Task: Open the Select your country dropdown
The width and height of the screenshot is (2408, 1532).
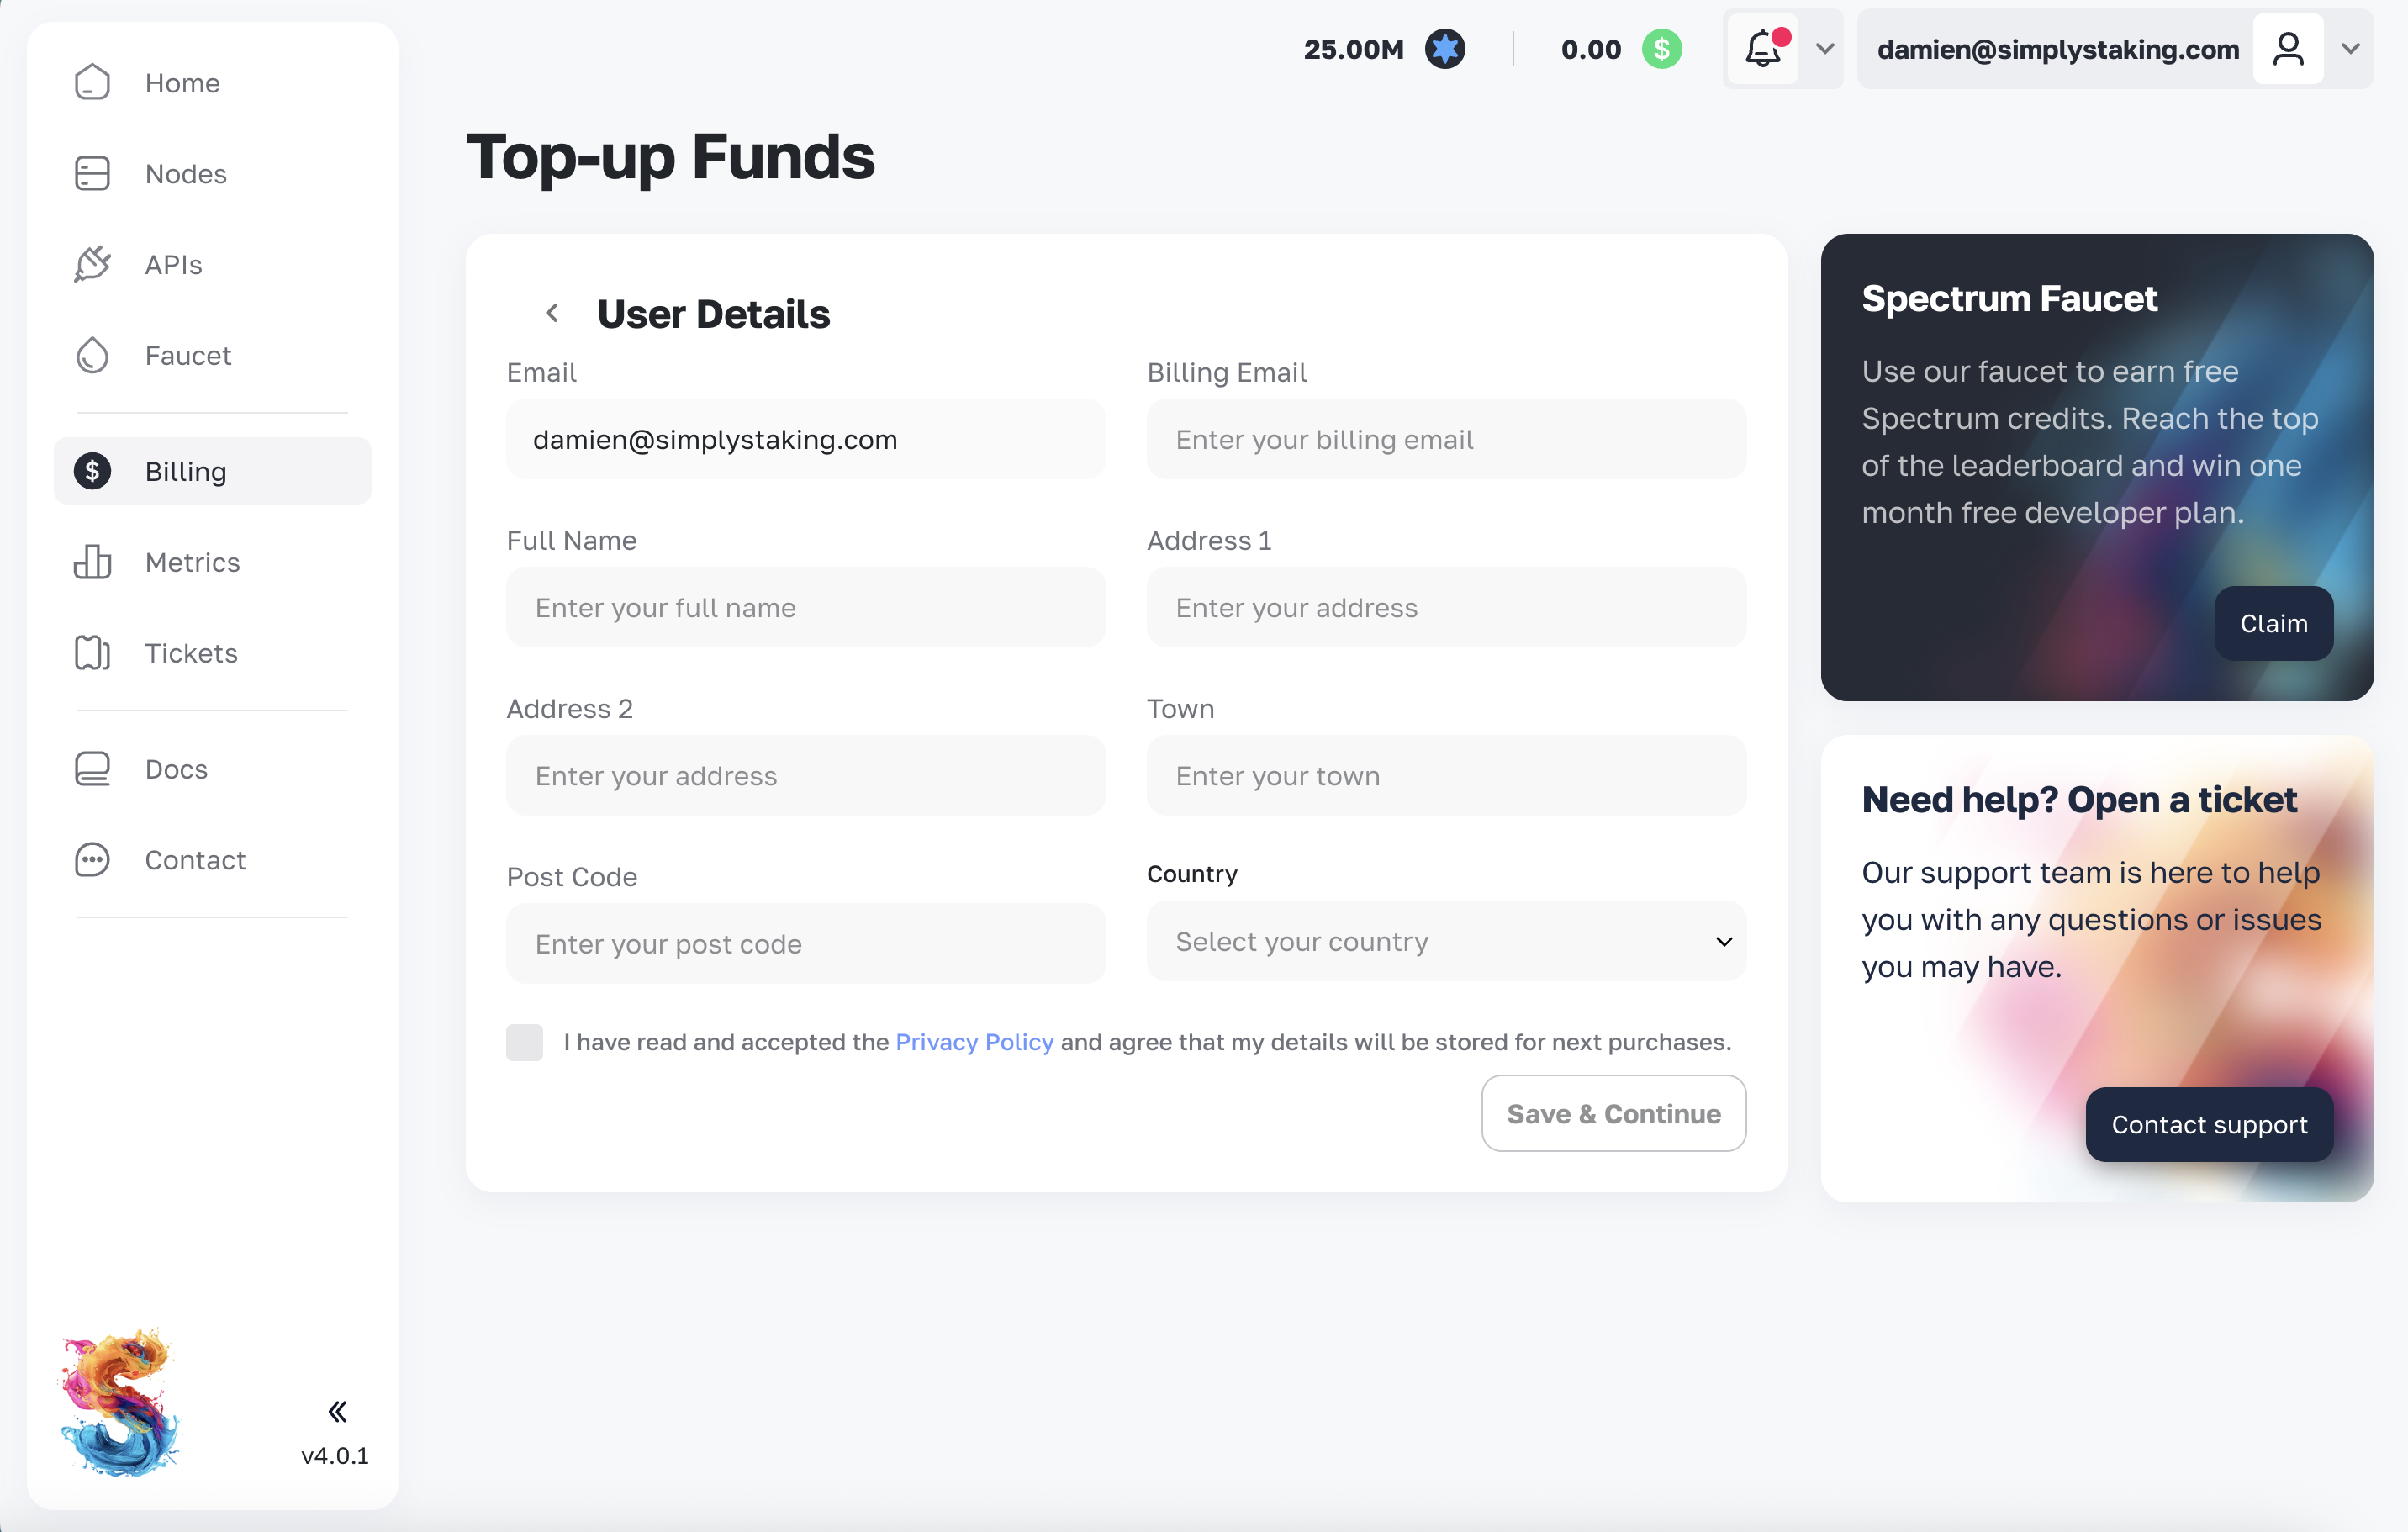Action: tap(1446, 941)
